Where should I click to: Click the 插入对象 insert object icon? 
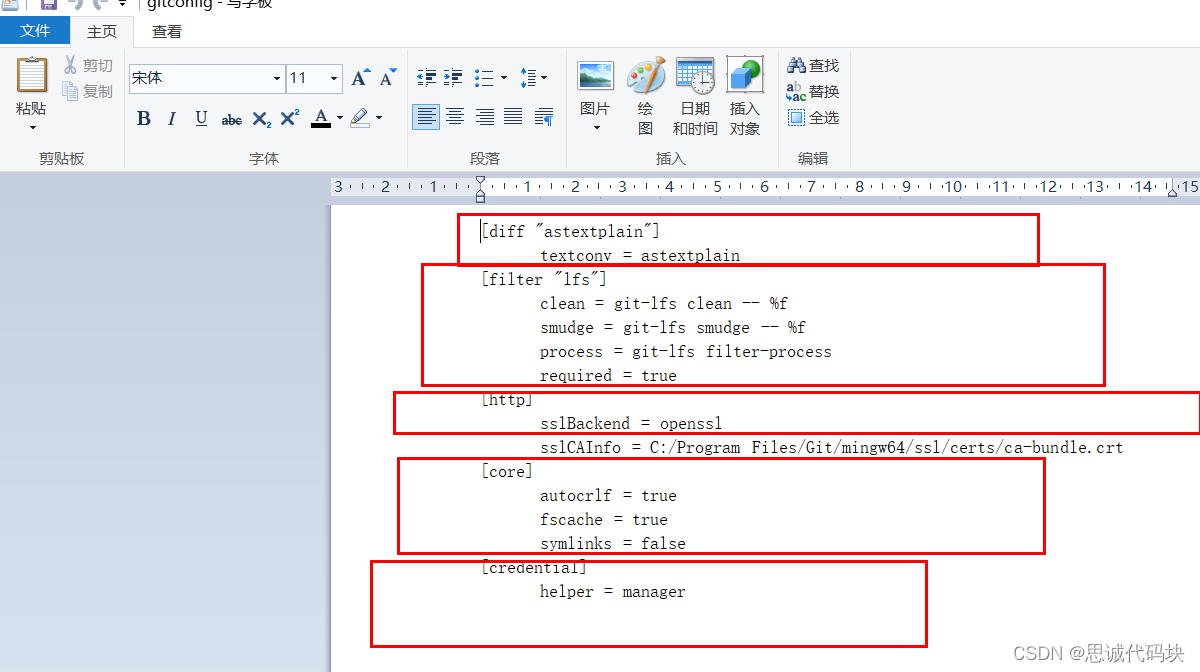click(x=745, y=76)
